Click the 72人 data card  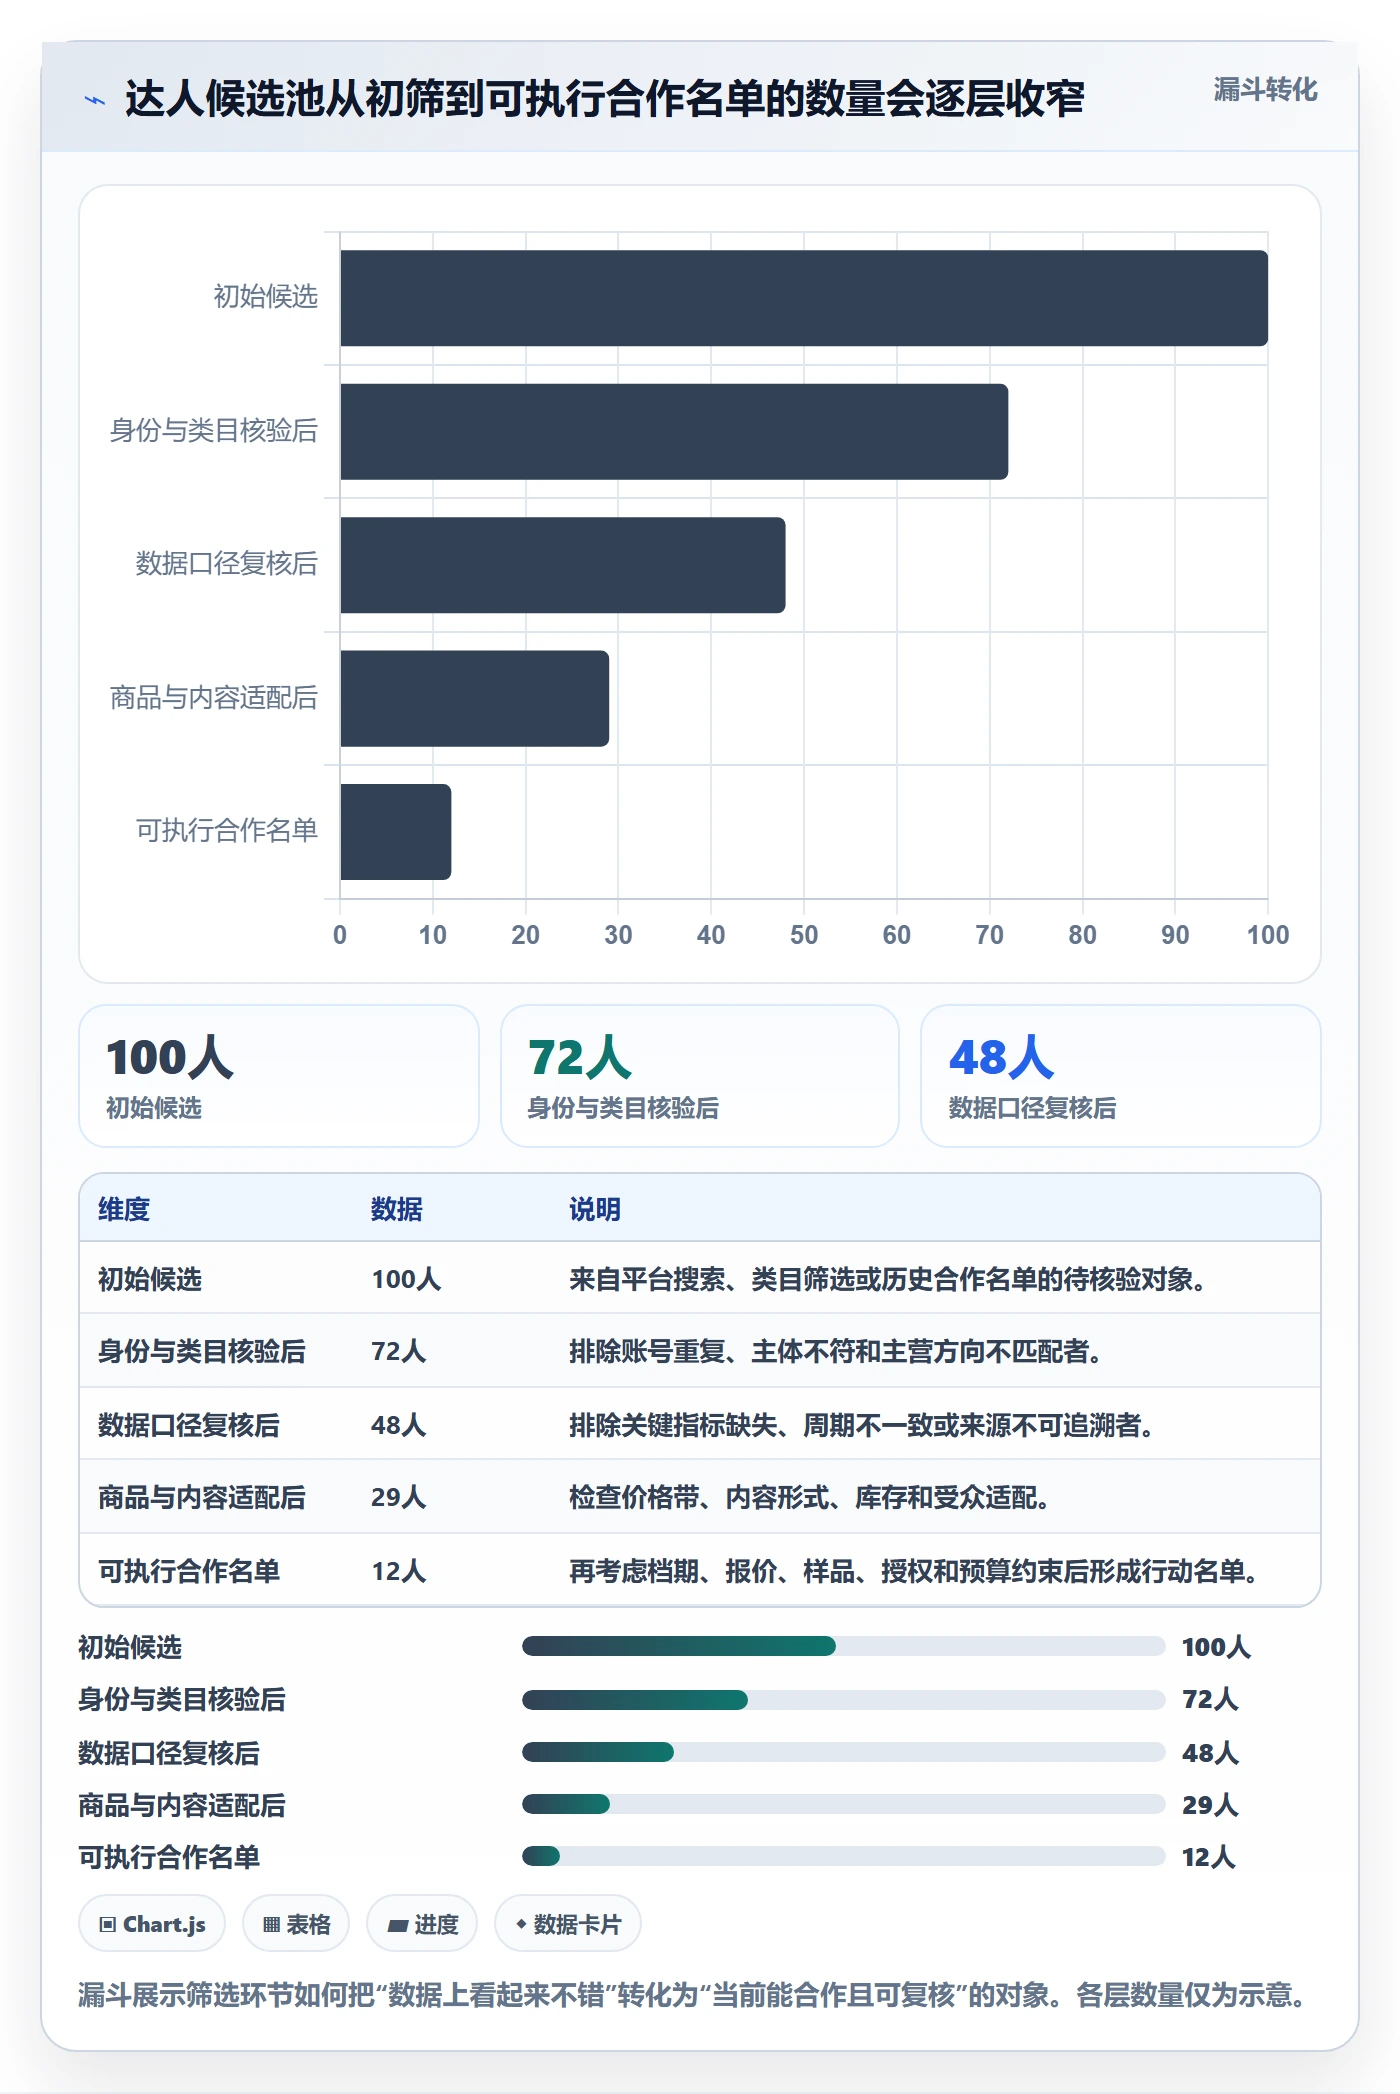pos(700,1076)
